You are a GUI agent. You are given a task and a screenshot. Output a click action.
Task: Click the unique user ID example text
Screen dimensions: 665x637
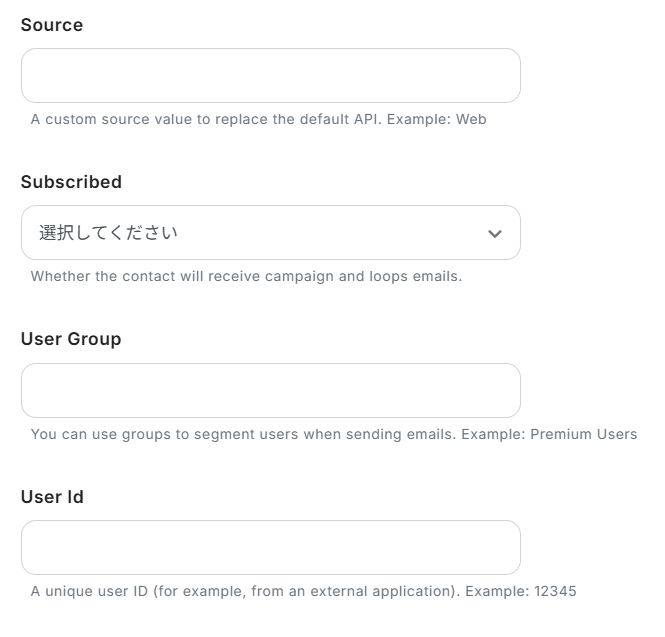[303, 591]
